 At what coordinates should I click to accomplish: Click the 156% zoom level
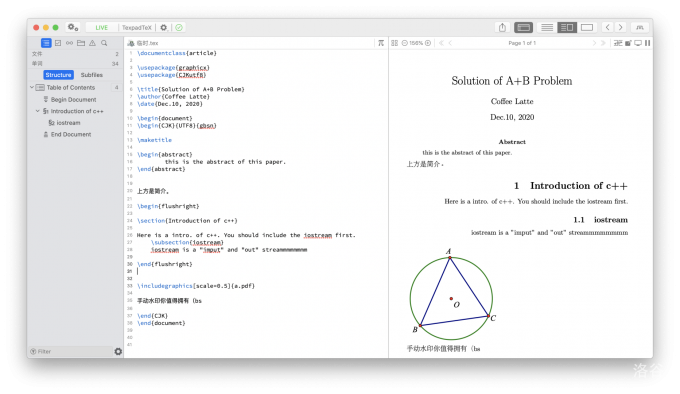416,43
